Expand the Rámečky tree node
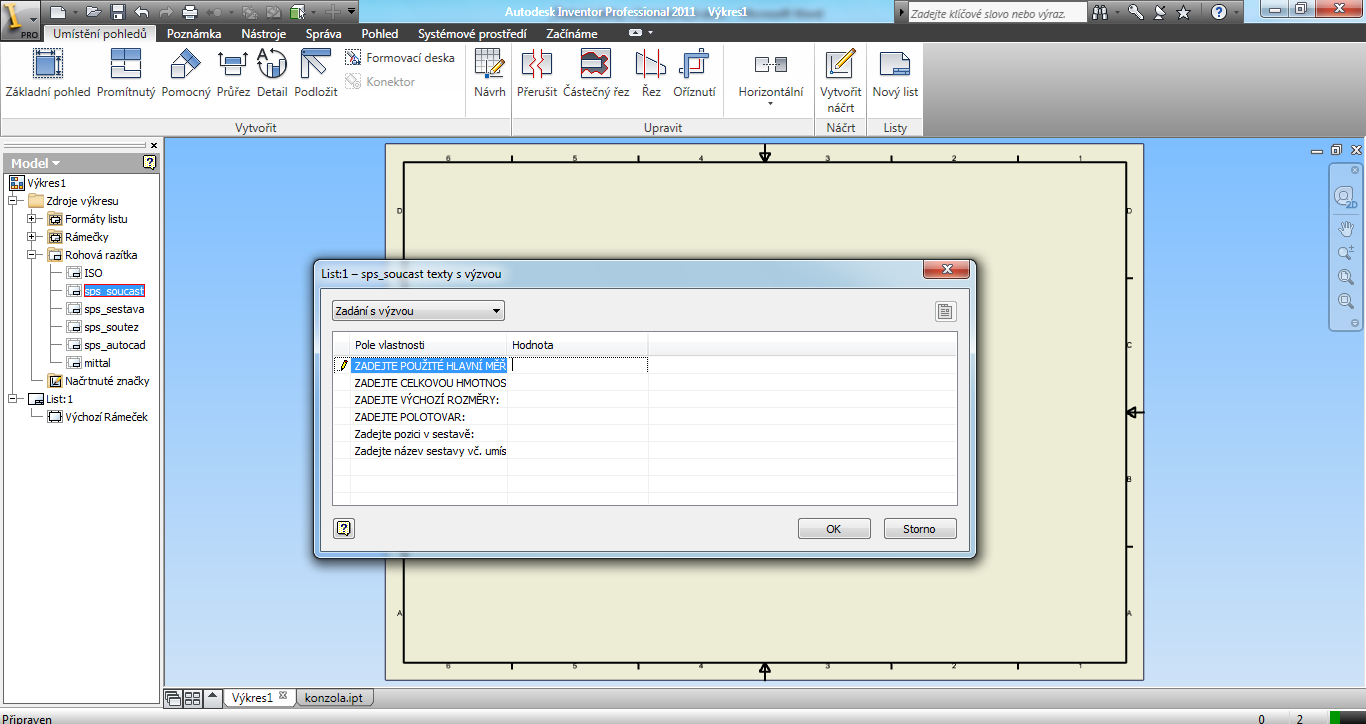The height and width of the screenshot is (724, 1366). (32, 237)
